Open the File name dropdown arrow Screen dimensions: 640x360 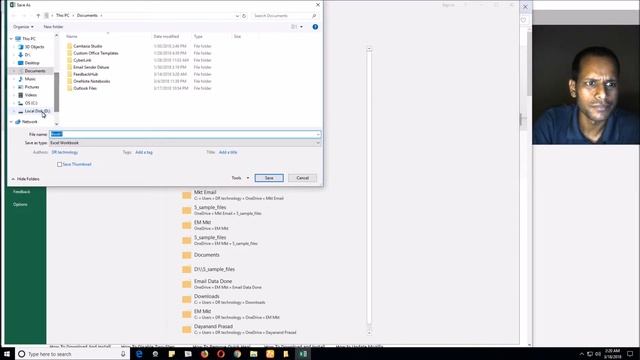click(318, 134)
